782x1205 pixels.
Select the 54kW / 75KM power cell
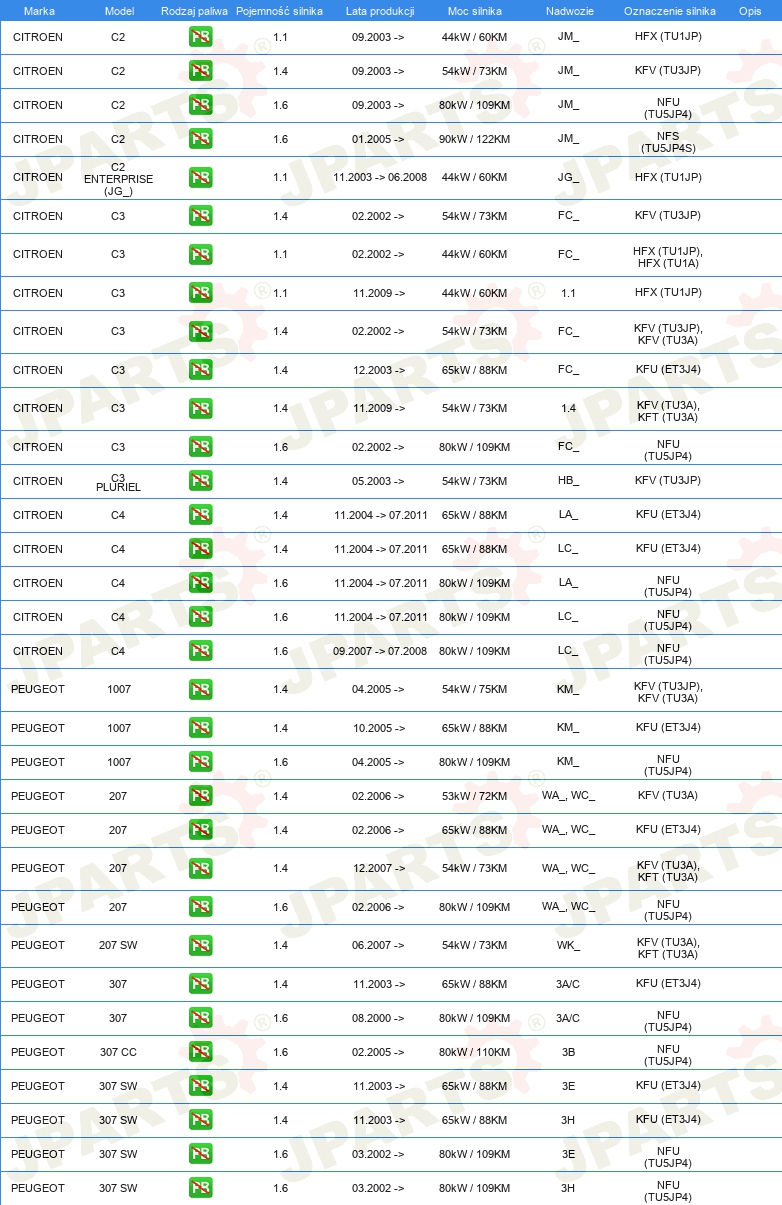click(475, 689)
